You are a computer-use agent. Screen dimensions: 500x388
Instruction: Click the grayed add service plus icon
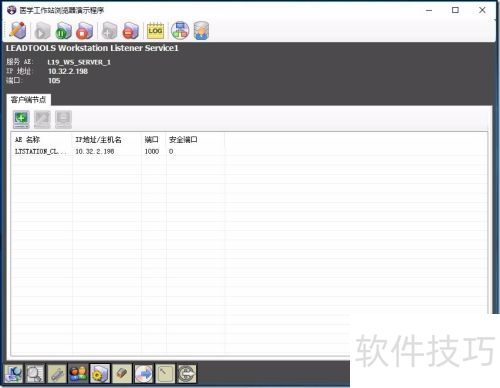110,31
